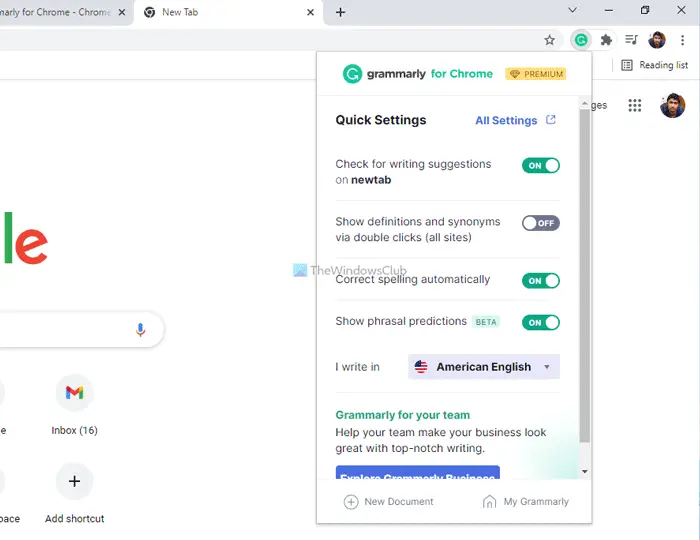Click the BETA label next to phrasal predictions

pyautogui.click(x=486, y=322)
